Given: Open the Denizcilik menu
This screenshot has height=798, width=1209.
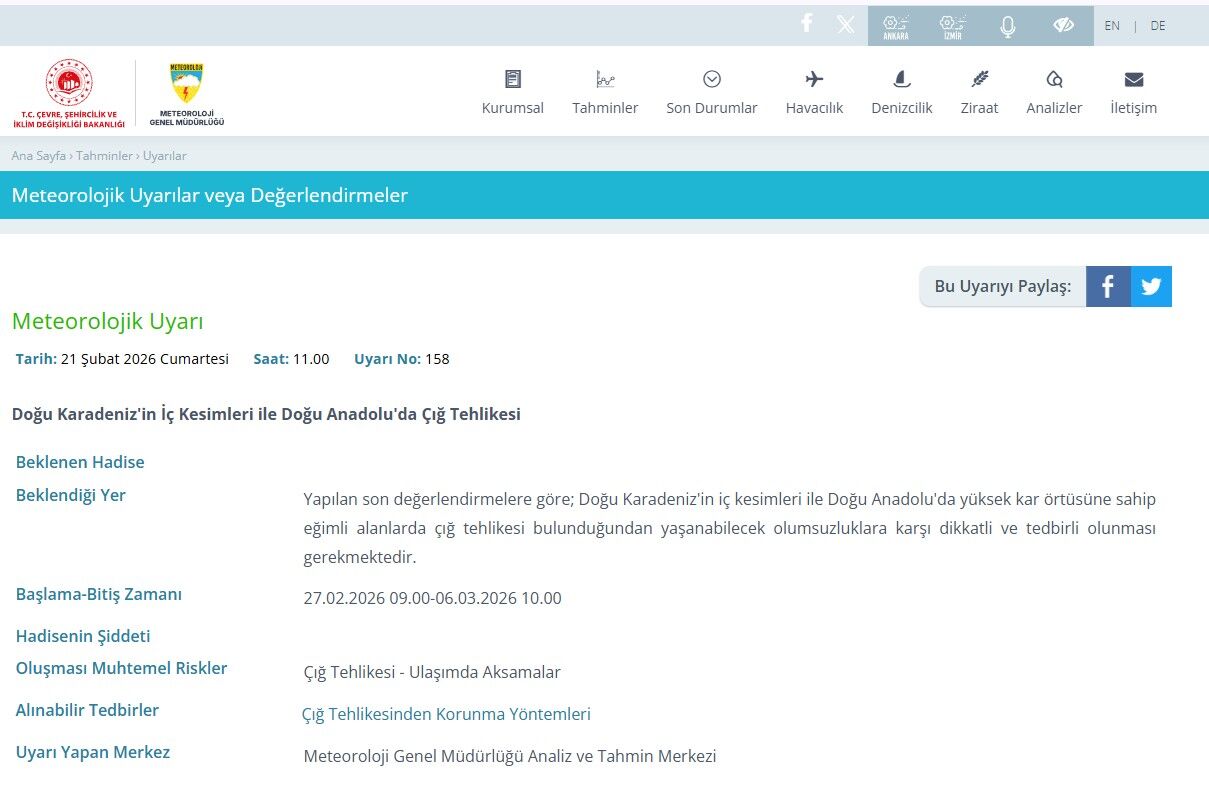Looking at the screenshot, I should point(901,92).
